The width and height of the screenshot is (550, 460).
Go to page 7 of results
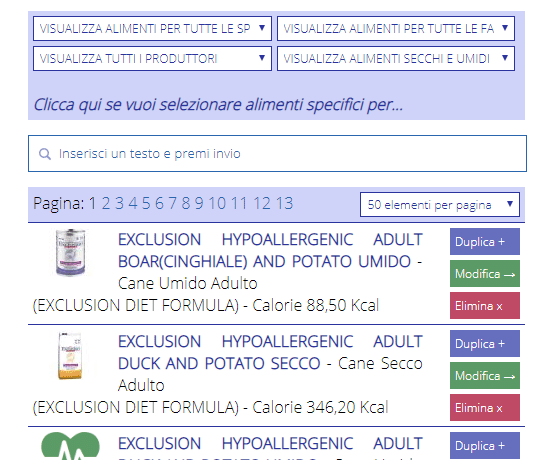click(172, 204)
